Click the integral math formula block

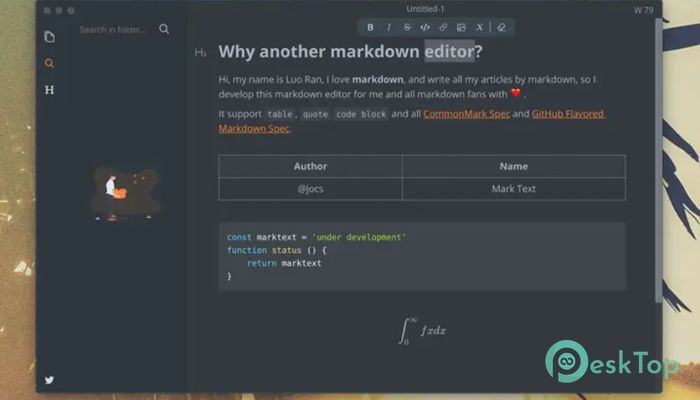click(422, 331)
